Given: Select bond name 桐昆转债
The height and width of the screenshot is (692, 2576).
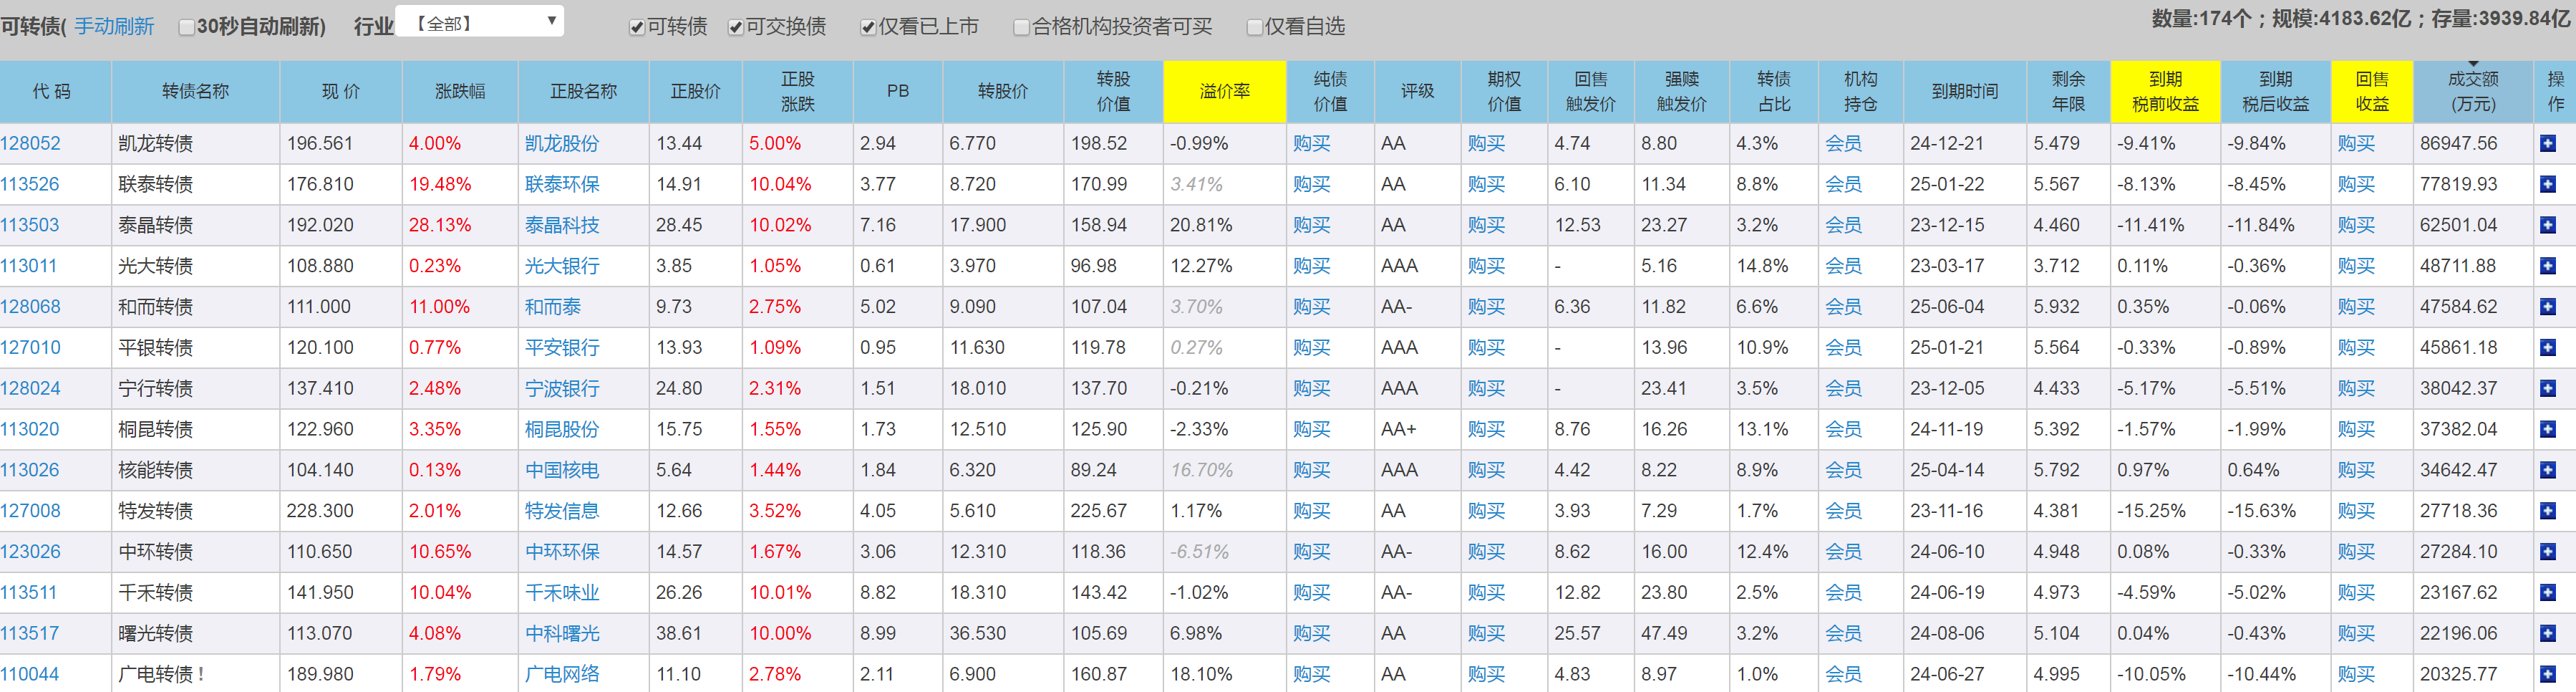Looking at the screenshot, I should click(x=155, y=430).
